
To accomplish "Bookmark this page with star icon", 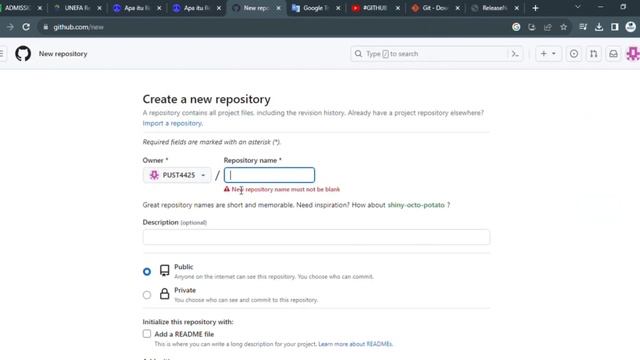I will pos(564,27).
